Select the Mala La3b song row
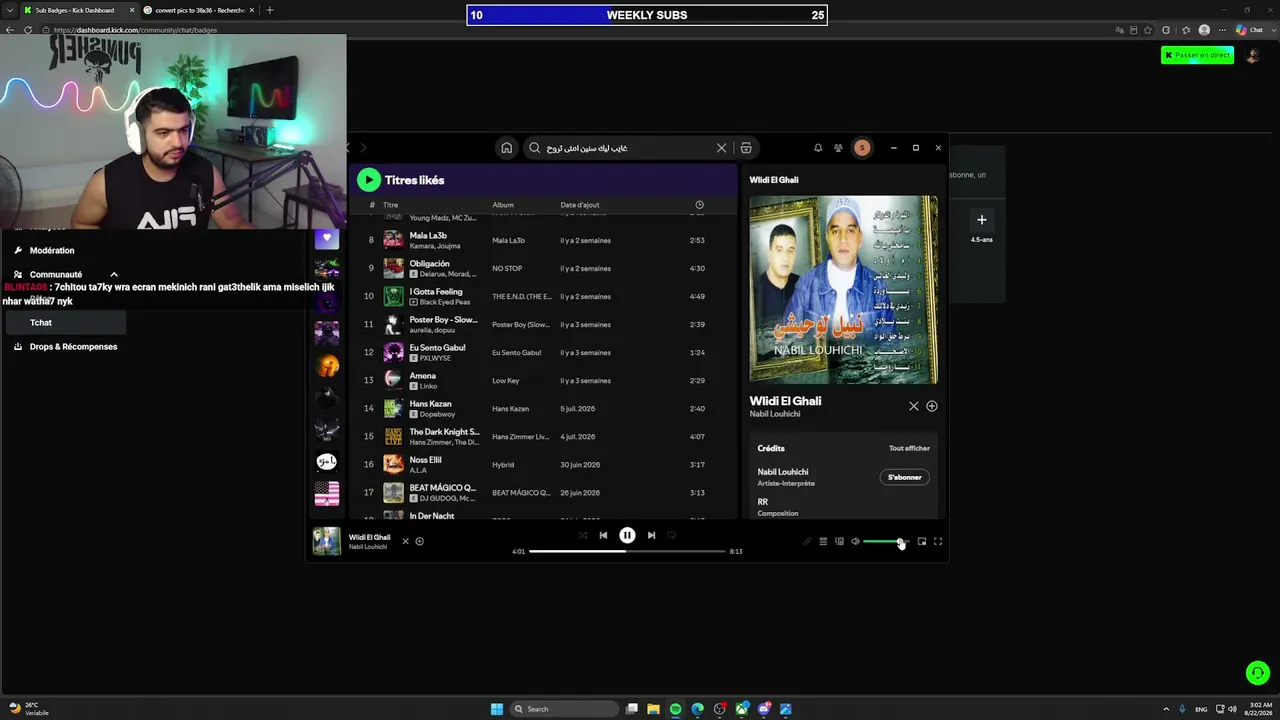The height and width of the screenshot is (720, 1280). click(543, 240)
